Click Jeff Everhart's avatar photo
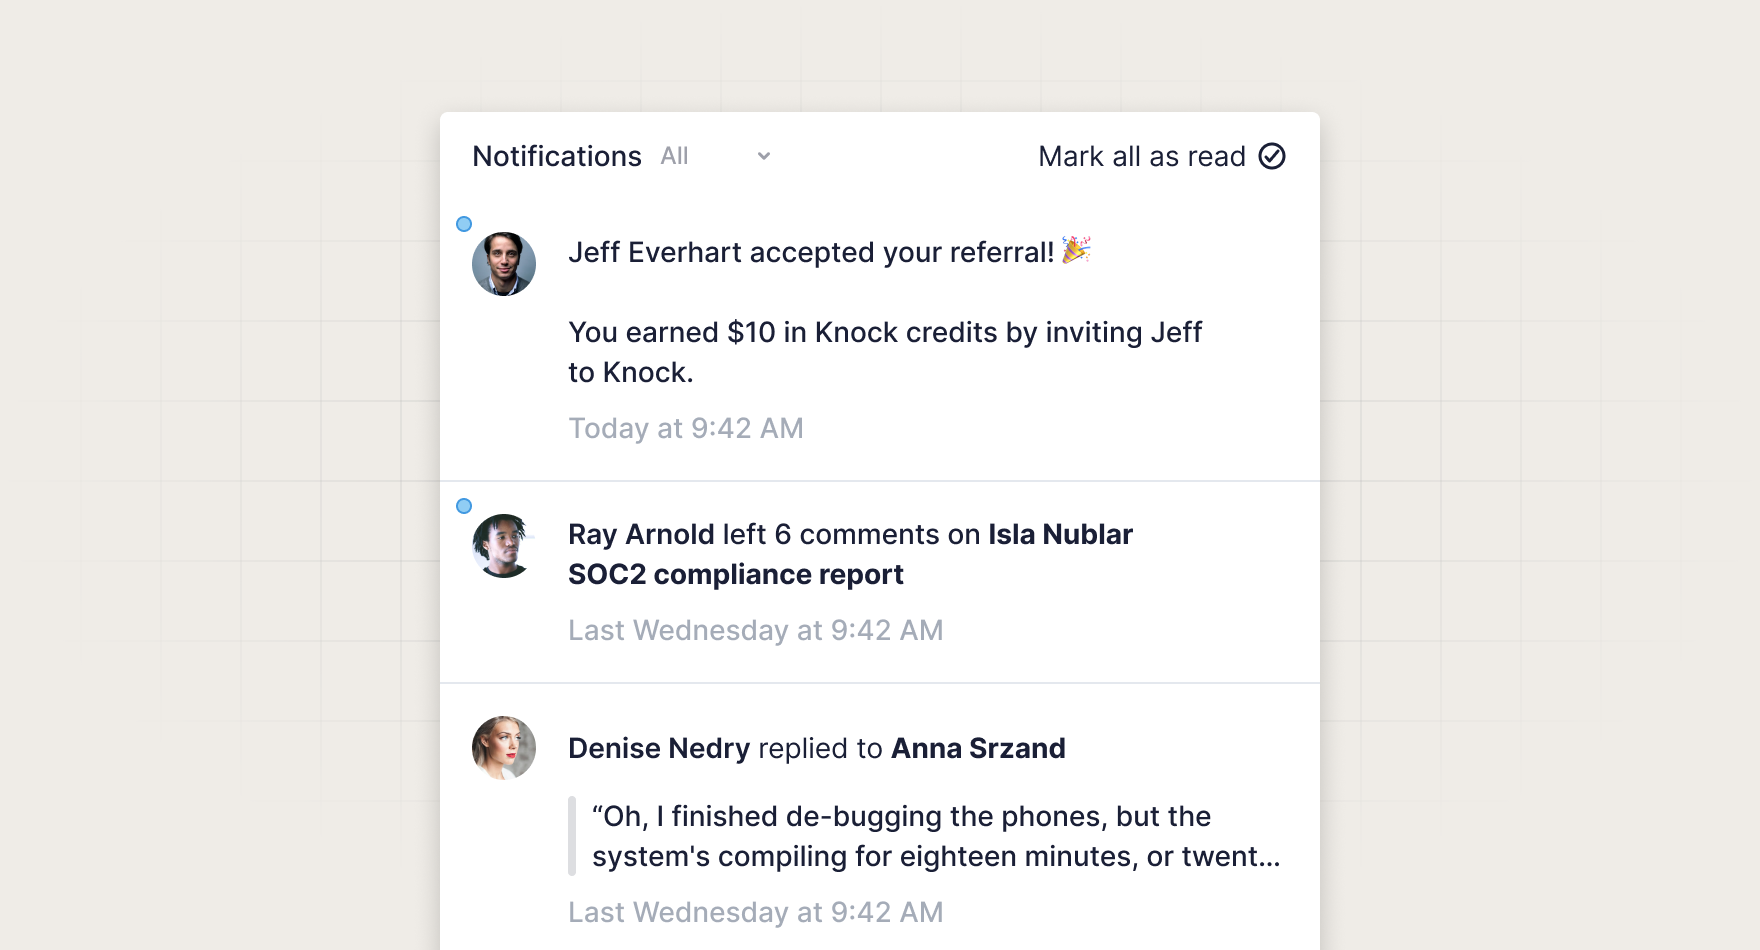This screenshot has height=950, width=1760. coord(504,264)
